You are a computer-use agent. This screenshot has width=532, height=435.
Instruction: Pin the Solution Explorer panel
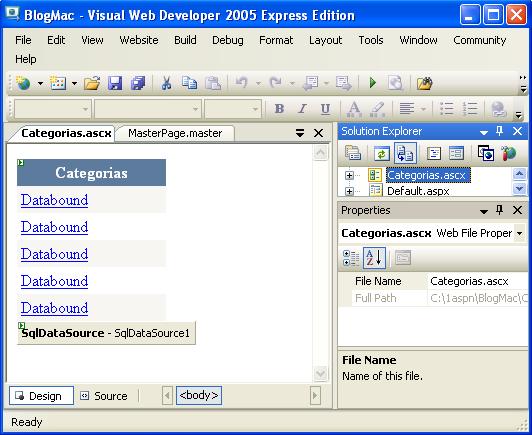click(x=499, y=131)
